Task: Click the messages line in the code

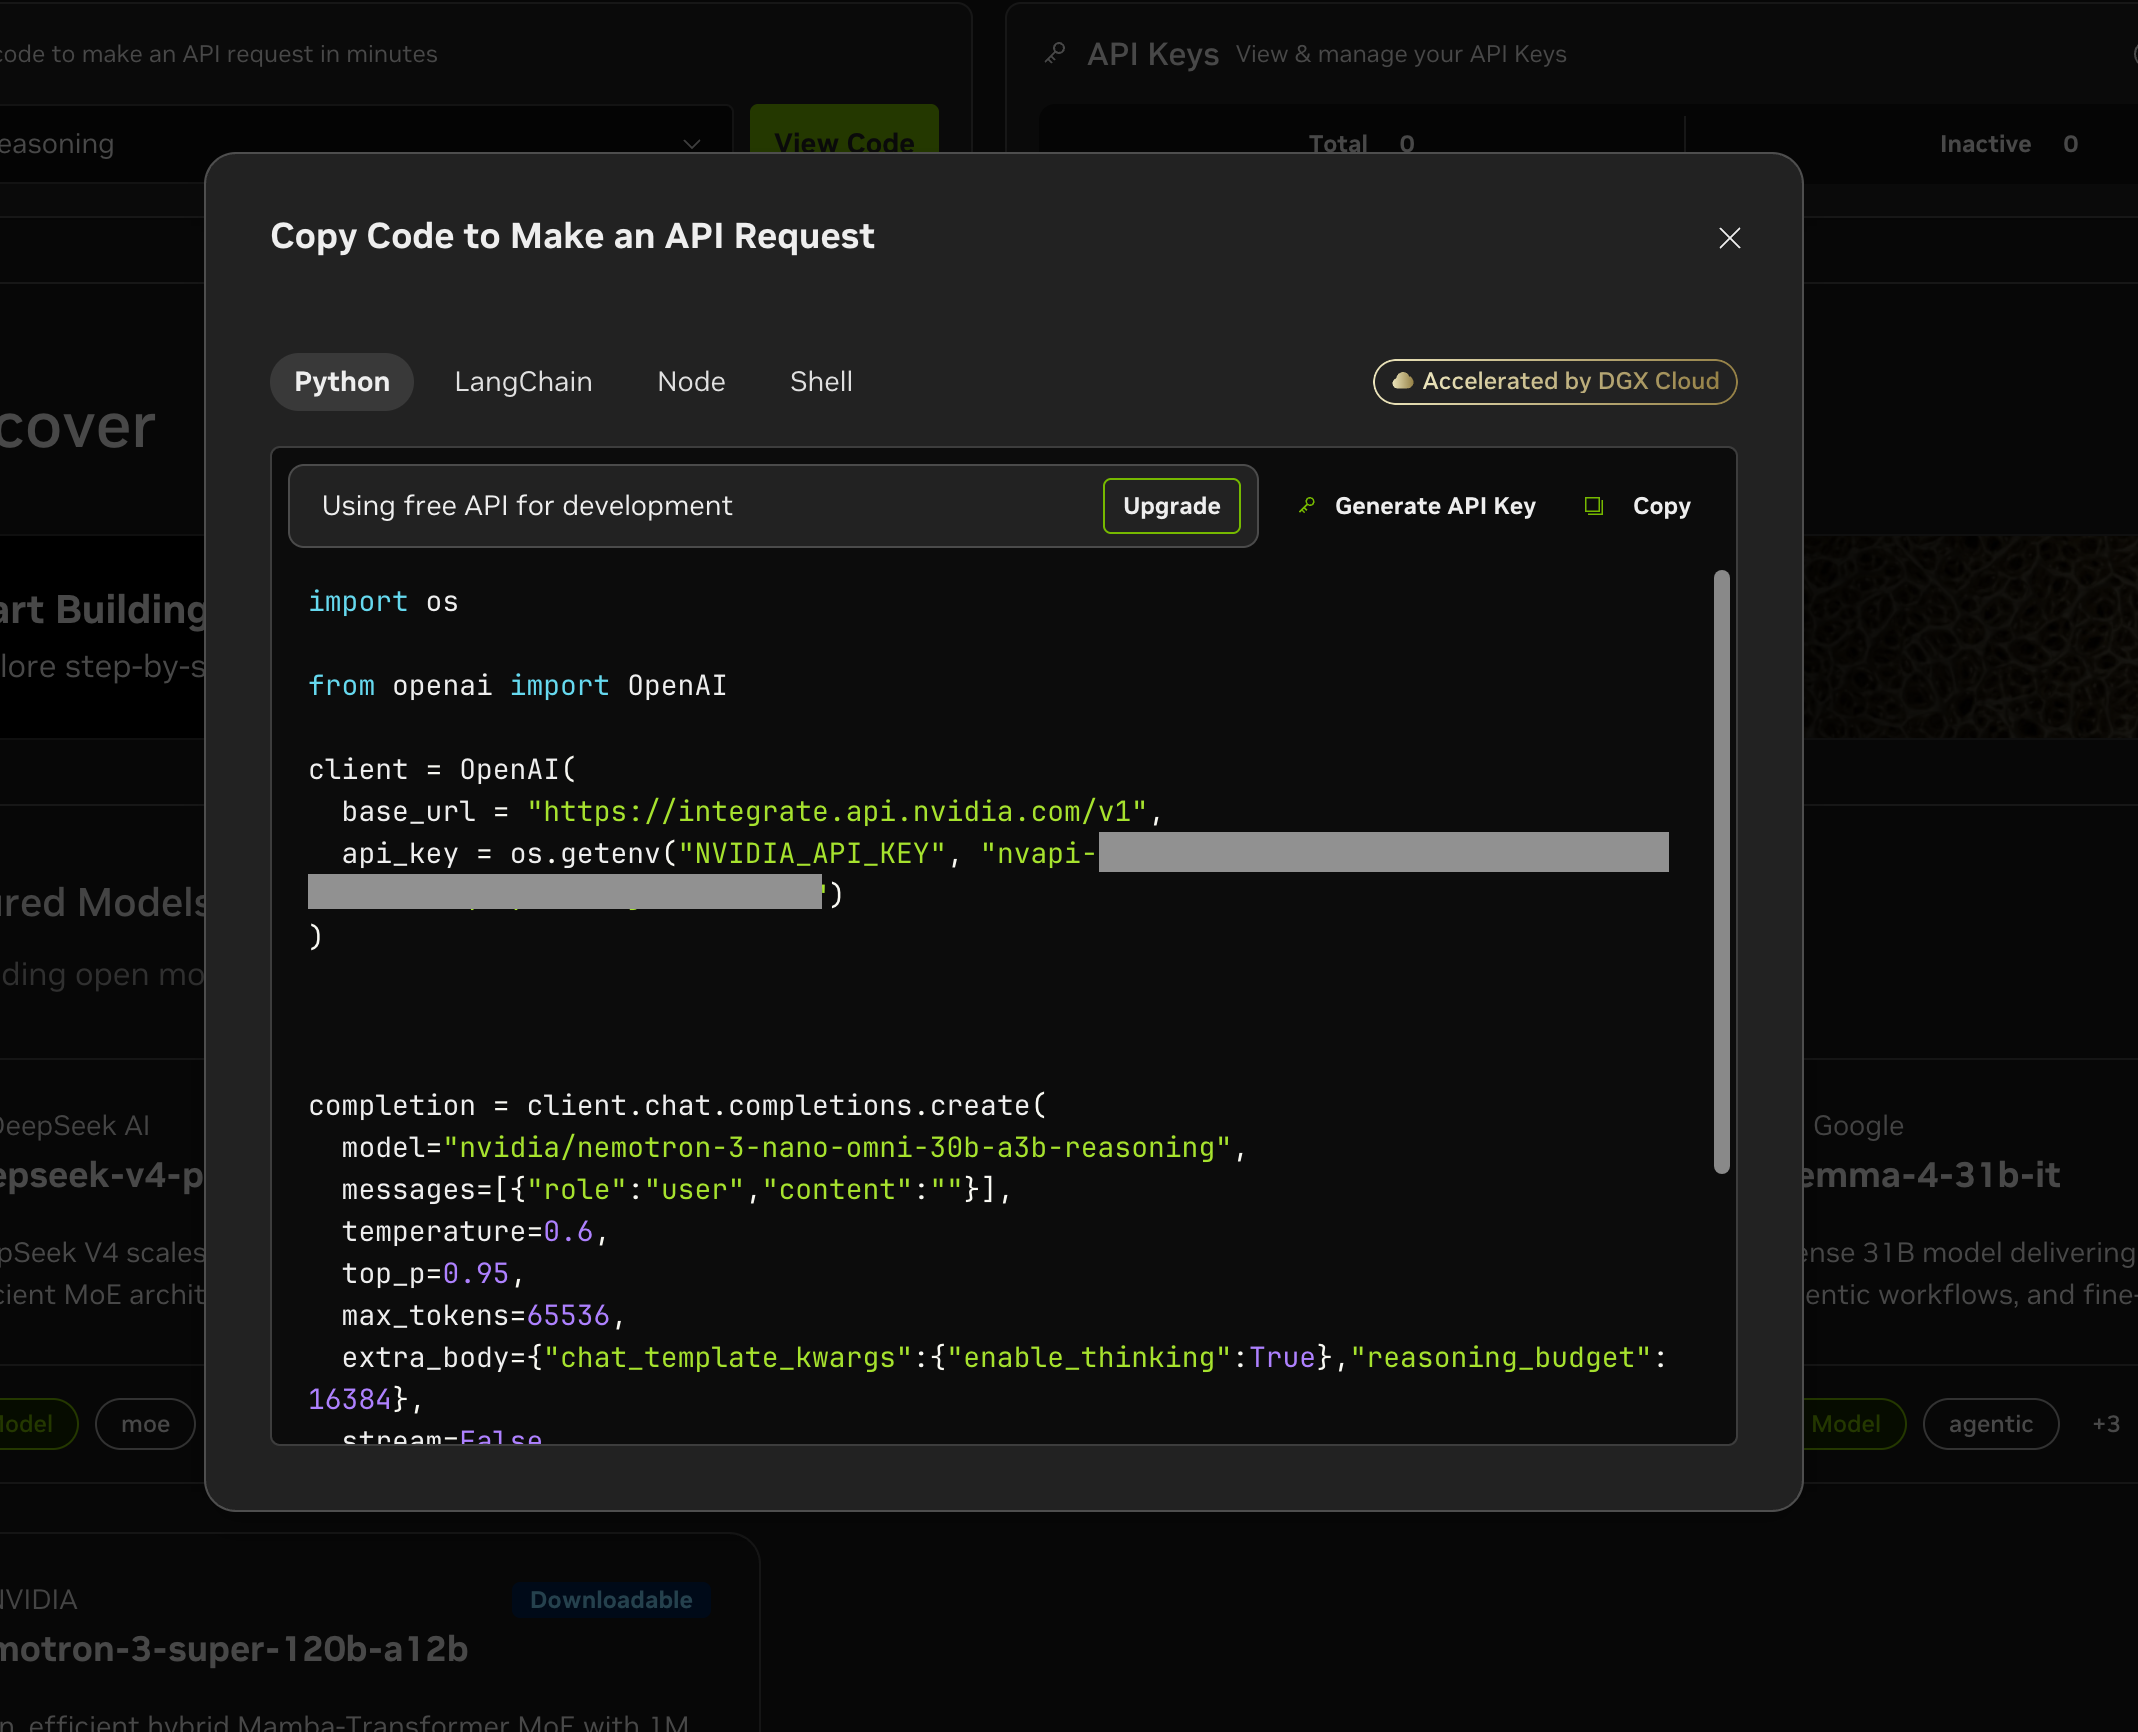Action: (677, 1189)
